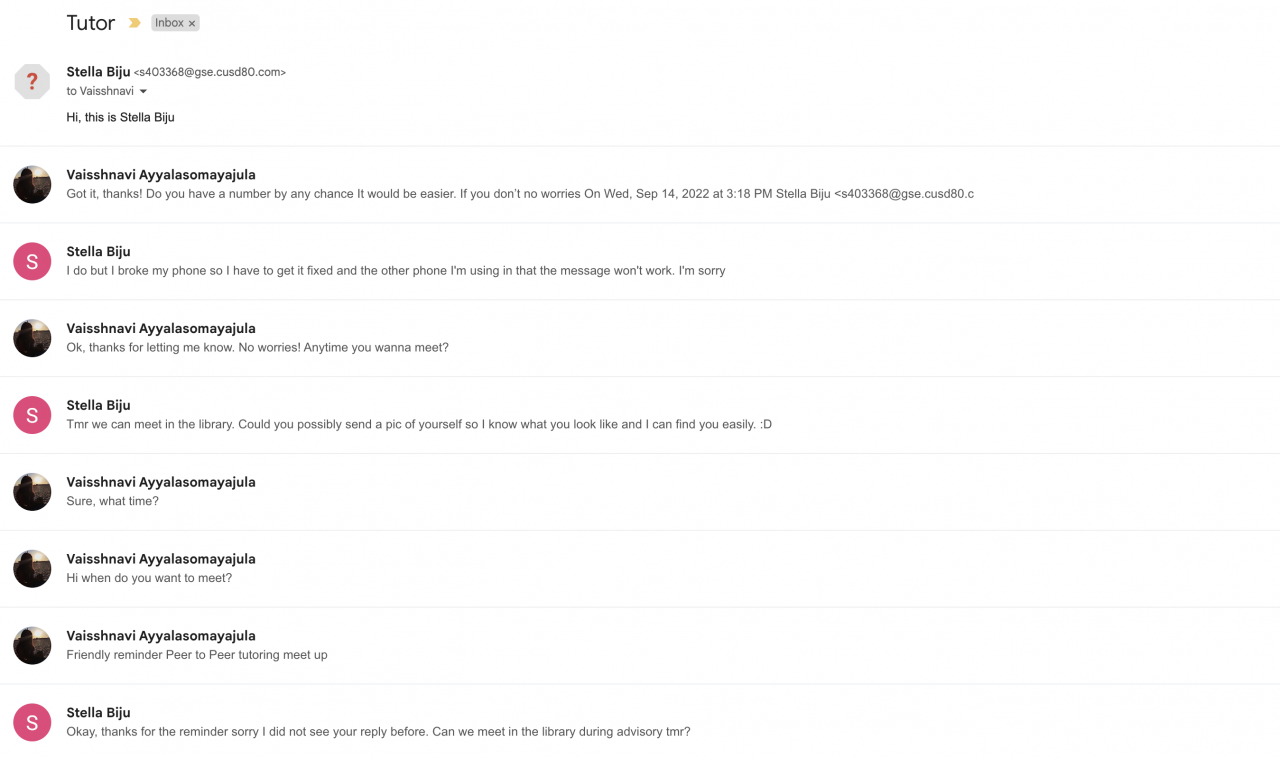
Task: Click the pink S avatar on the 'Tmr we can meet' message
Action: coord(32,415)
